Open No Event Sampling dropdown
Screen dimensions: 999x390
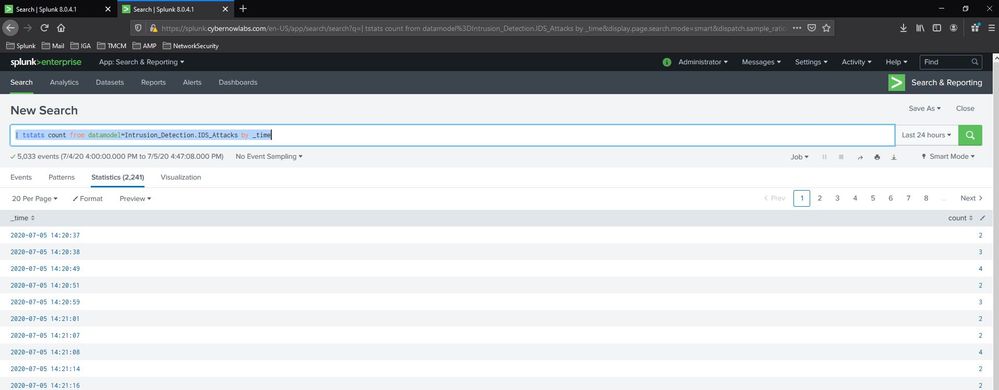click(269, 157)
